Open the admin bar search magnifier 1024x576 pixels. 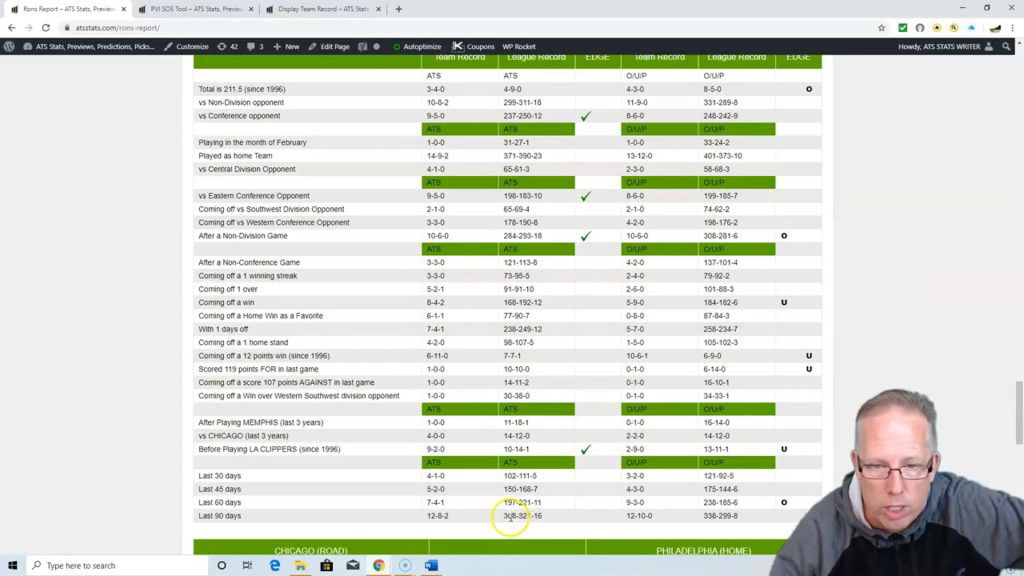pyautogui.click(x=1006, y=46)
